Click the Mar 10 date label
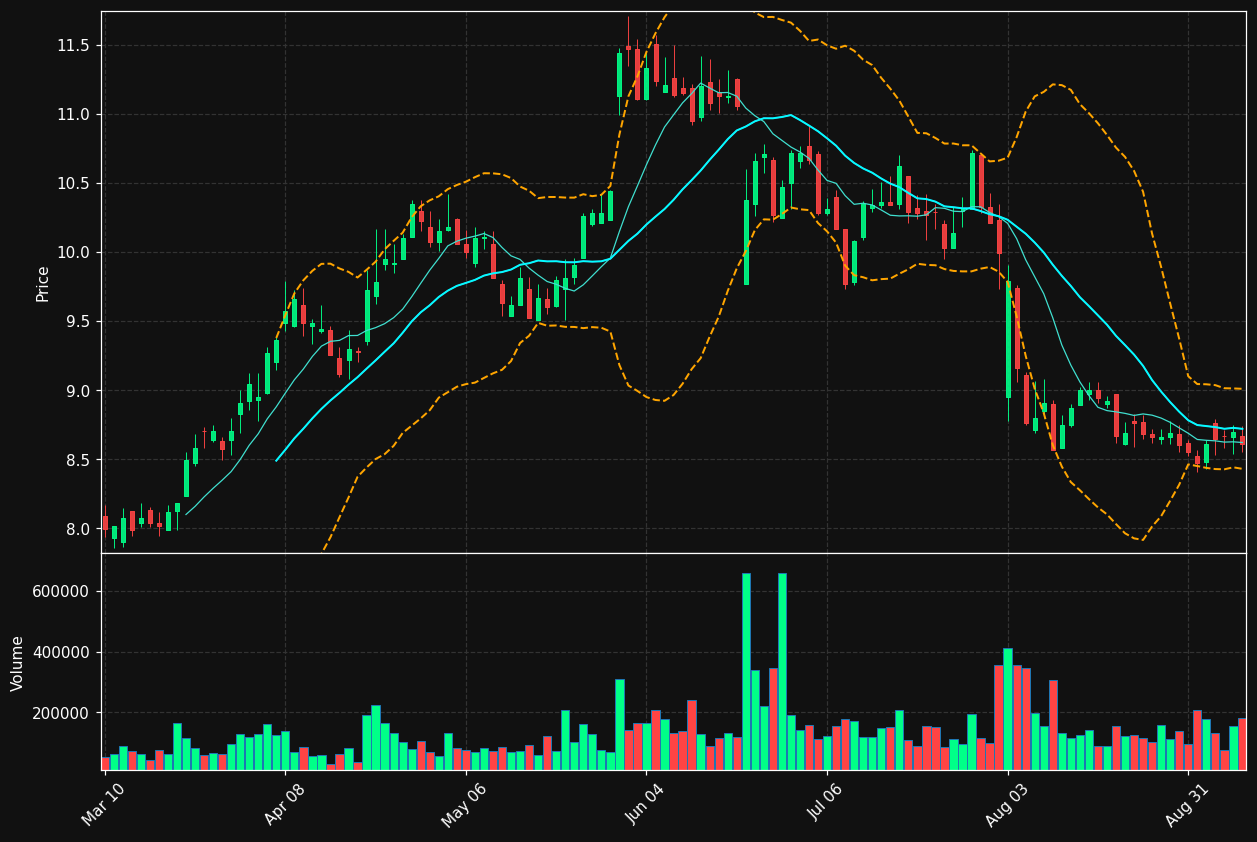 (x=103, y=804)
